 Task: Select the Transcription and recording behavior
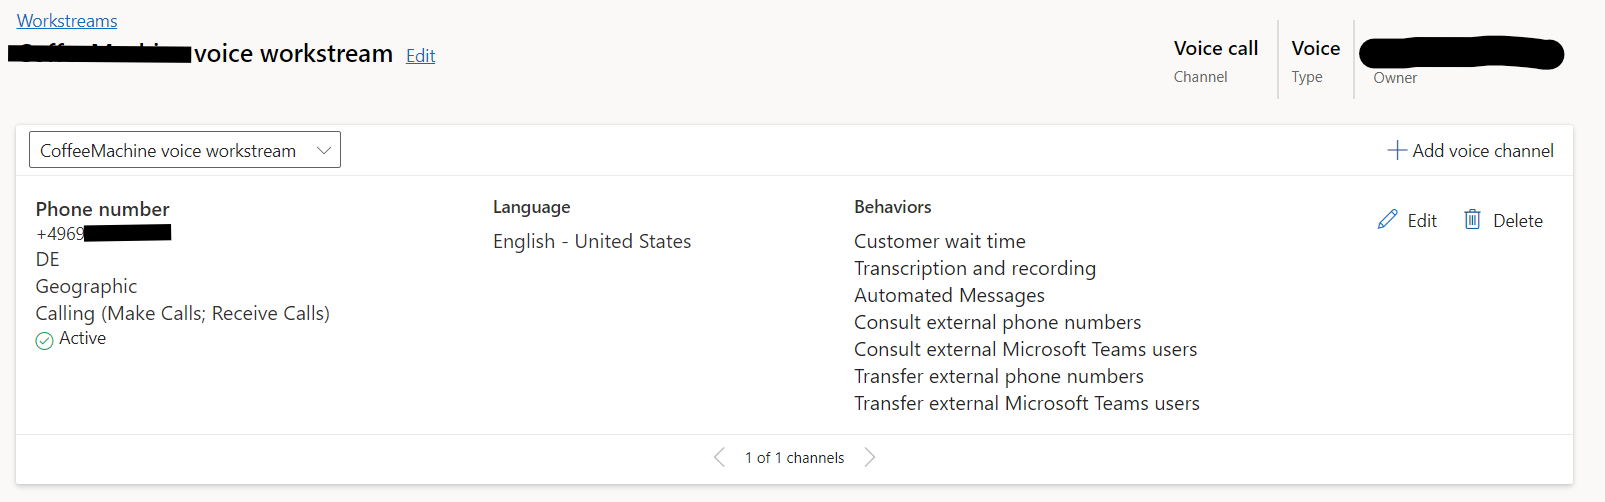tap(975, 268)
